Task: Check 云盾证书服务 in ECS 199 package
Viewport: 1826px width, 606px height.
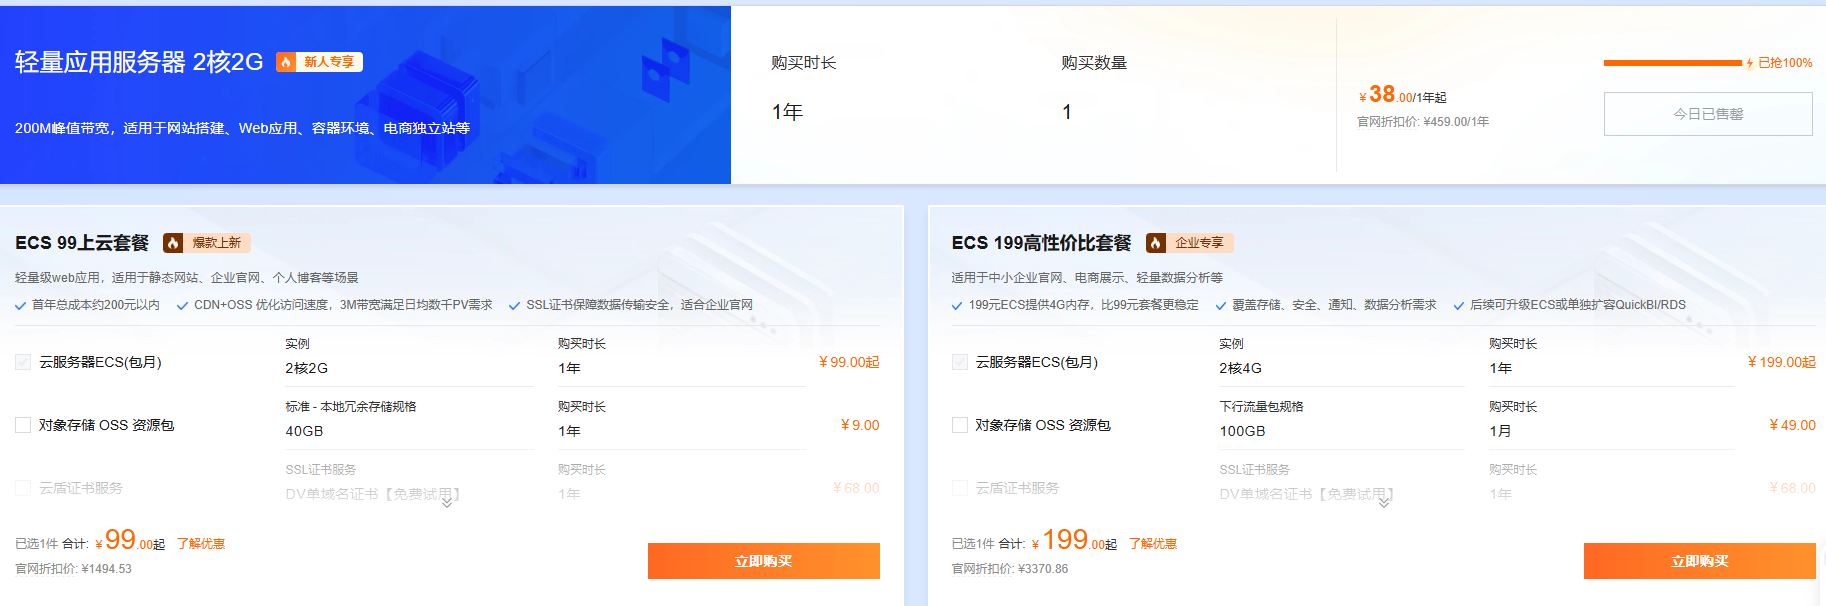Action: point(960,488)
